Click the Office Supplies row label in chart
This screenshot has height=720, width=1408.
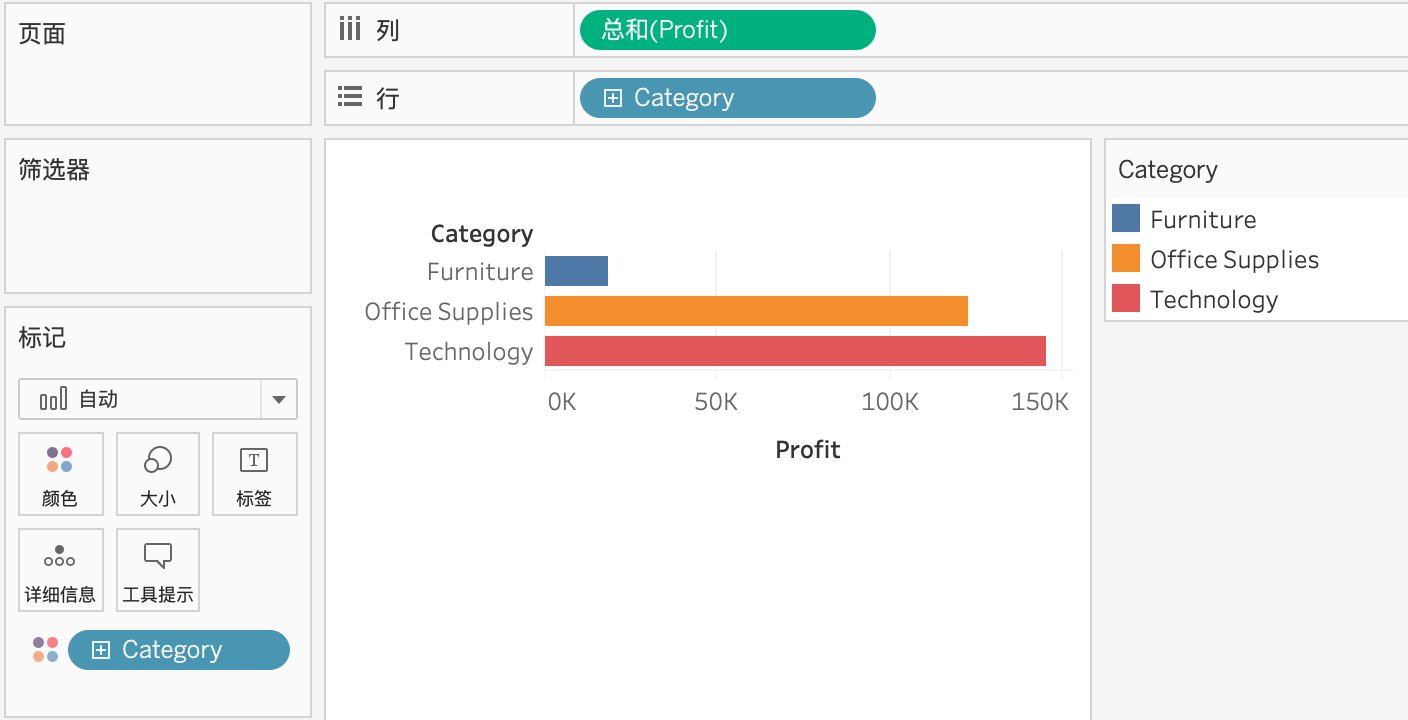[449, 312]
